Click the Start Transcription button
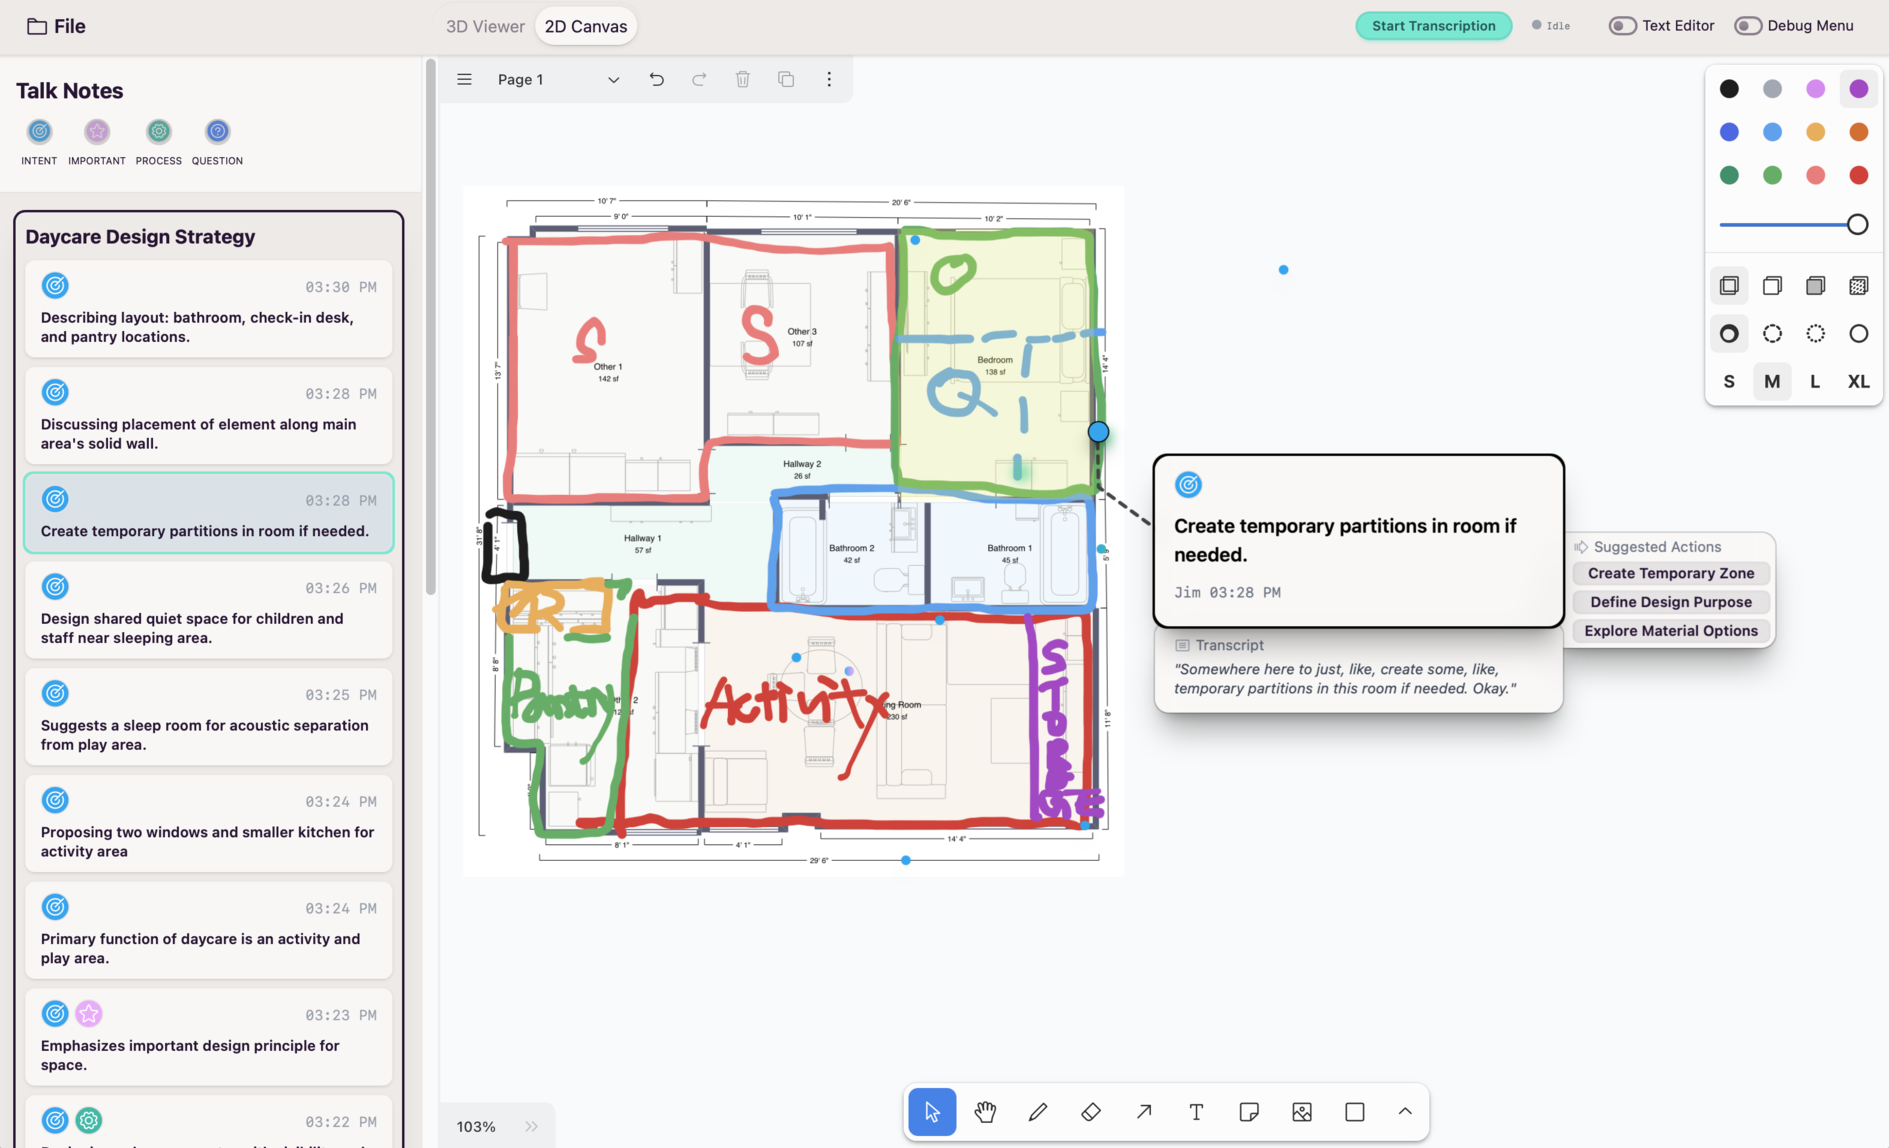The image size is (1889, 1148). (x=1433, y=26)
